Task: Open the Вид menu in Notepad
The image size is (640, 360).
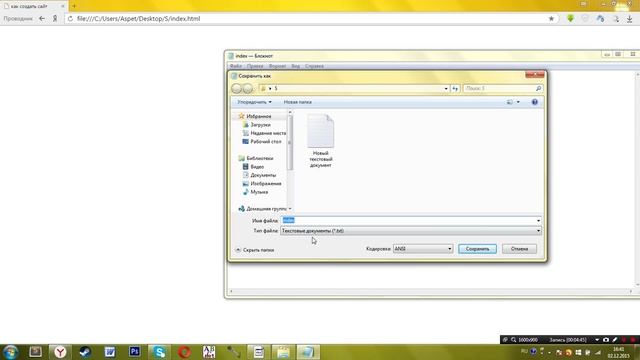Action: pos(296,66)
